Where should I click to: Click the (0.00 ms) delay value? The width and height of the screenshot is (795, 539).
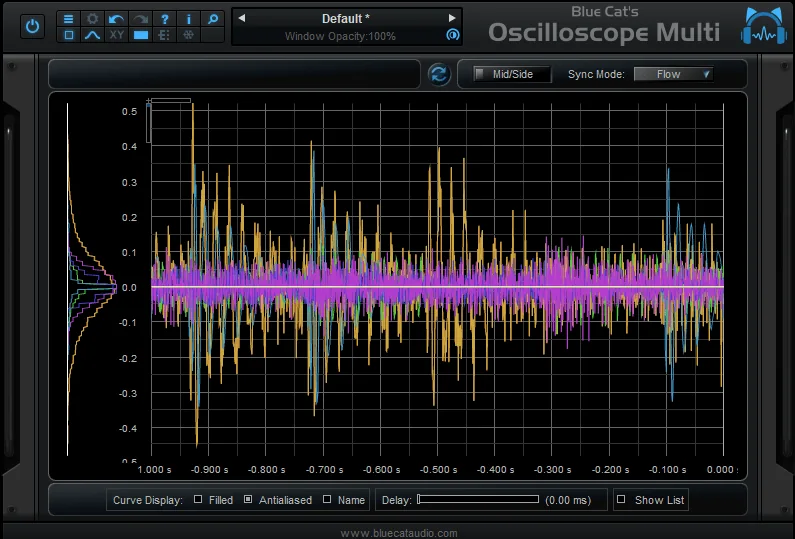click(568, 500)
